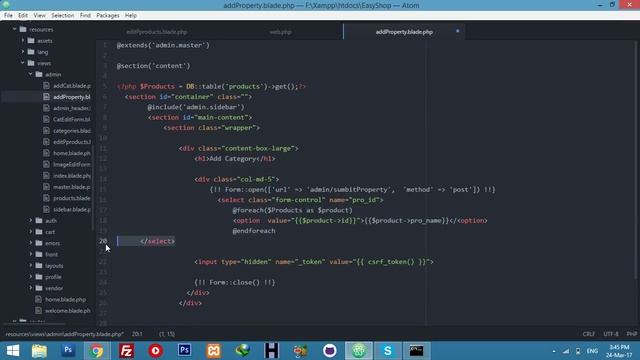Expand the errors folder
Viewport: 640px width, 360px height.
[31, 243]
